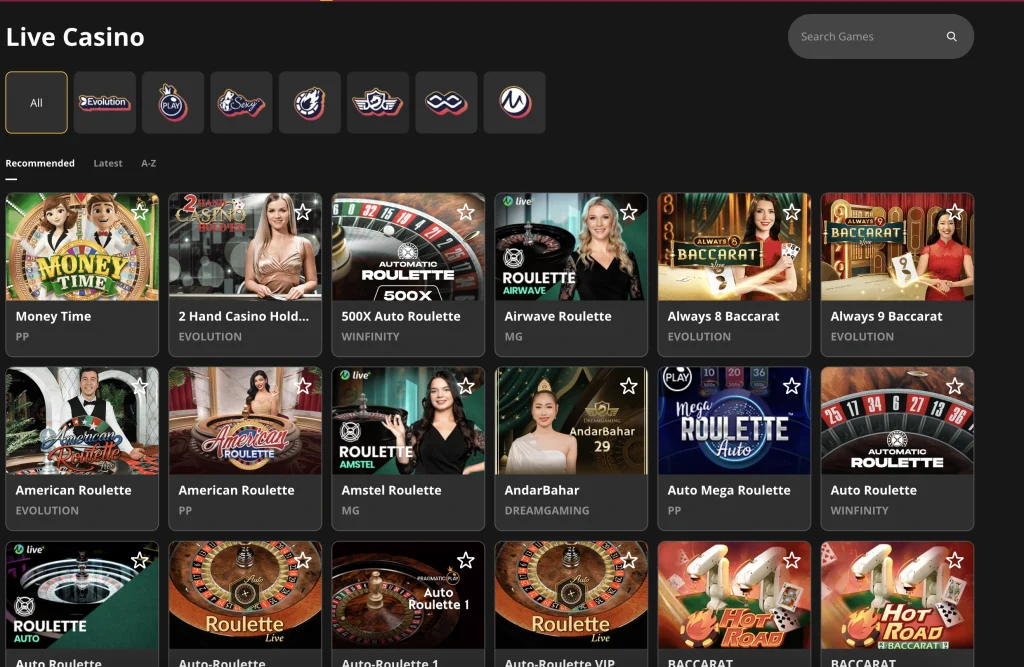This screenshot has height=667, width=1024.
Task: Open the Sexy Gaming provider filter
Action: tap(240, 102)
